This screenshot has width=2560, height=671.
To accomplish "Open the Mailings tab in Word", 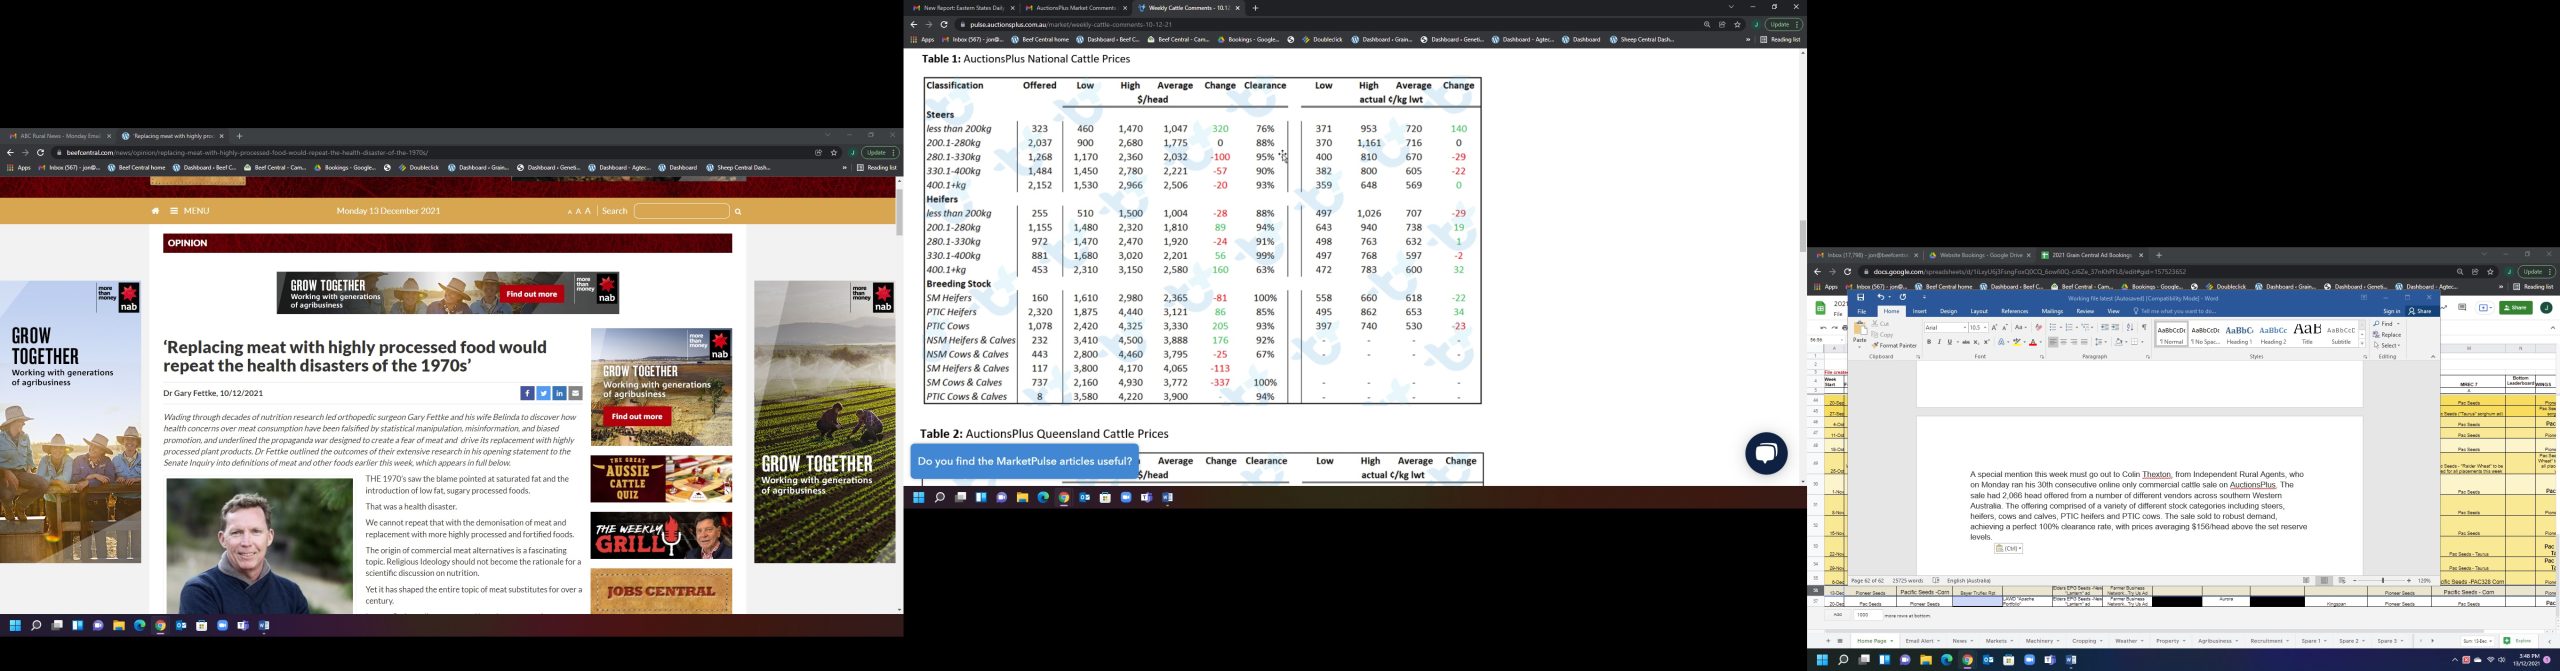I will coord(2052,312).
